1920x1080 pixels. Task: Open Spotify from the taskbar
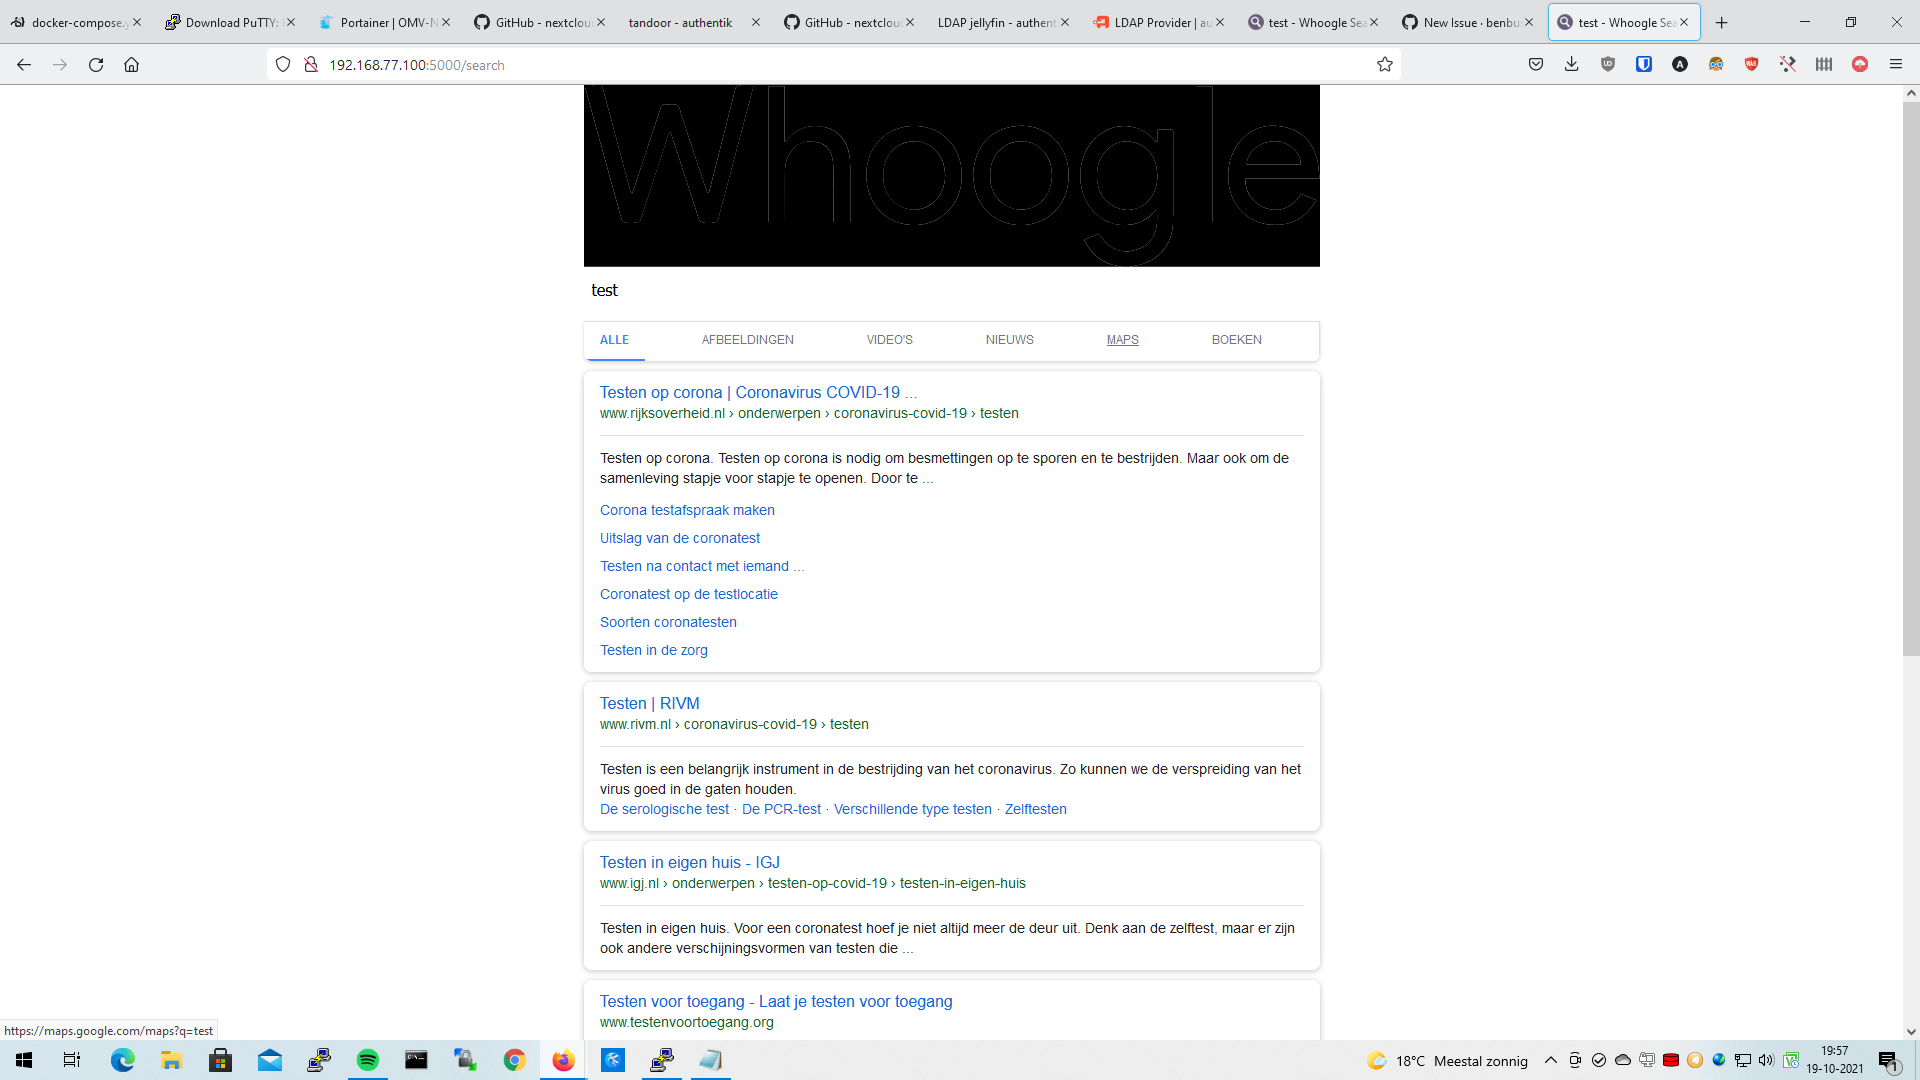pos(367,1060)
